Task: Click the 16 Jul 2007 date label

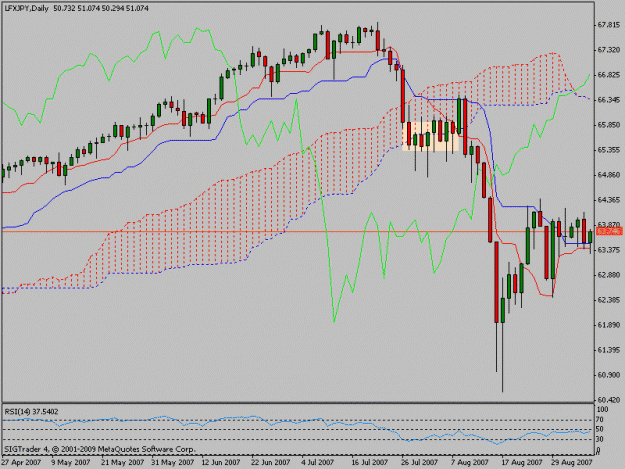Action: pos(369,463)
